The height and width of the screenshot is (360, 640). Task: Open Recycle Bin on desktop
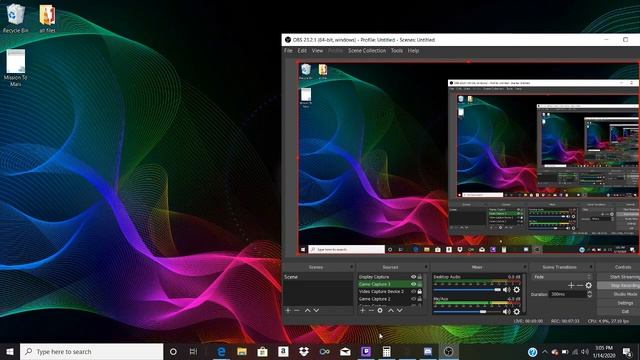(x=16, y=18)
